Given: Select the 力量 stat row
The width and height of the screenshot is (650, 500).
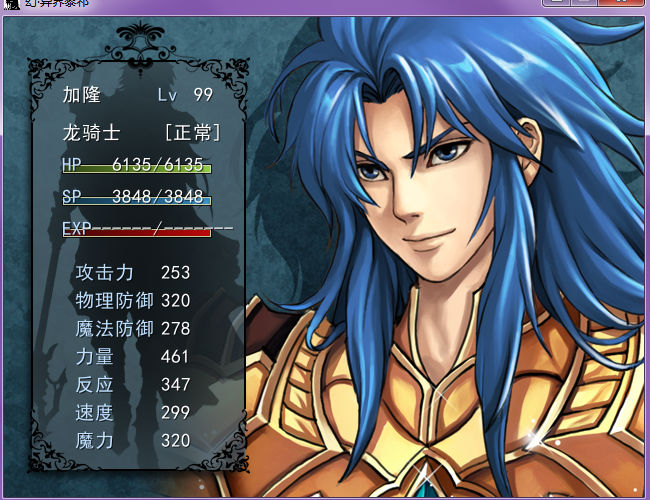Looking at the screenshot, I should click(133, 357).
